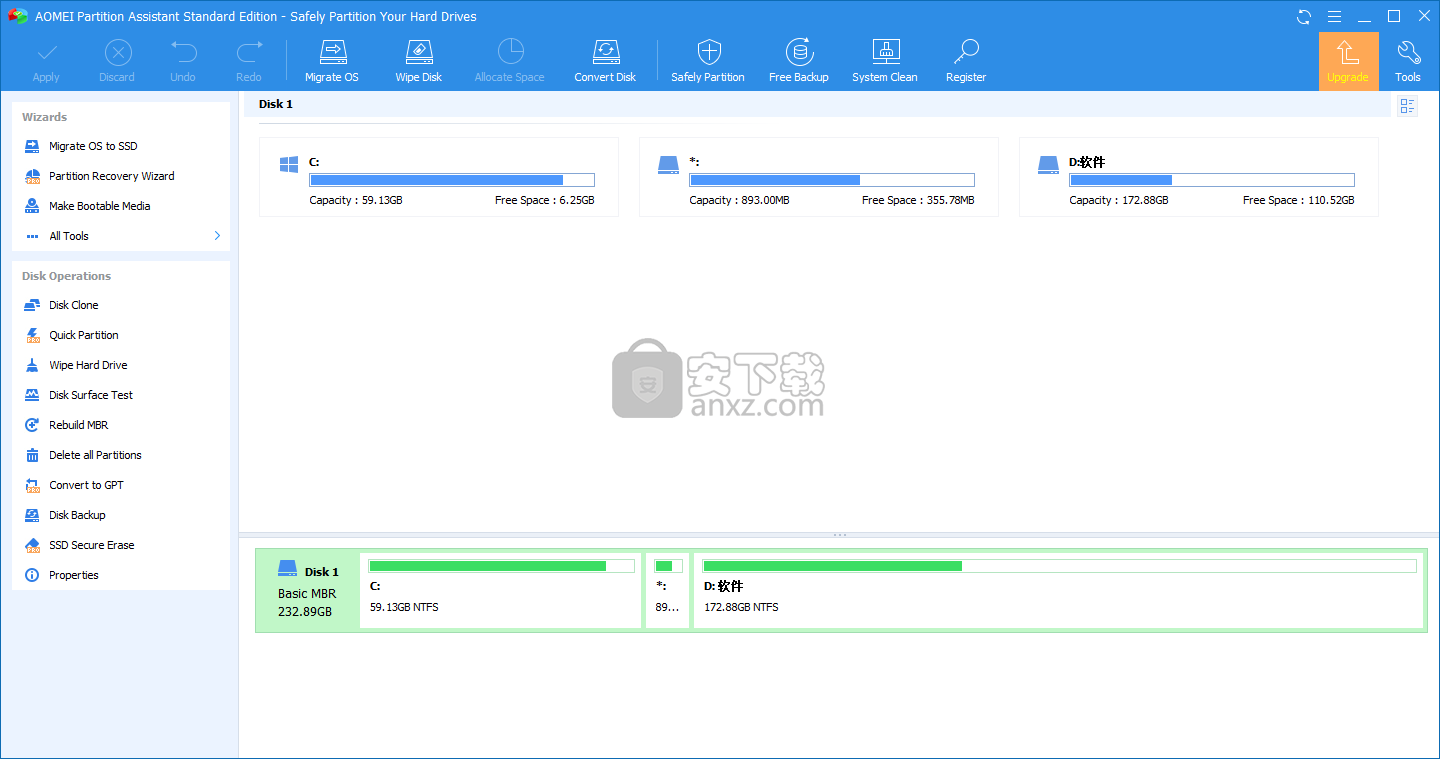1440x759 pixels.
Task: Select the Convert Disk toolbar icon
Action: (x=605, y=52)
